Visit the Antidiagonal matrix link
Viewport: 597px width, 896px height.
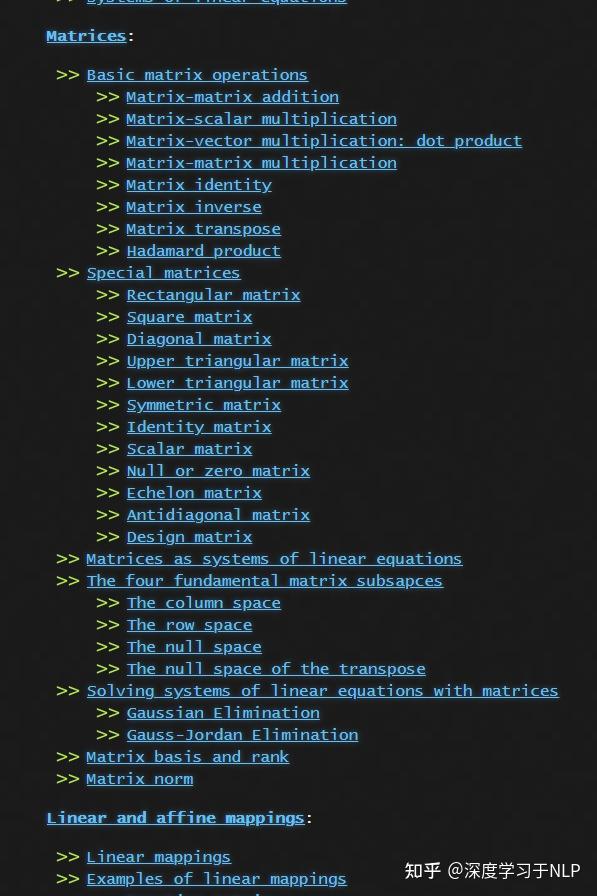click(218, 515)
